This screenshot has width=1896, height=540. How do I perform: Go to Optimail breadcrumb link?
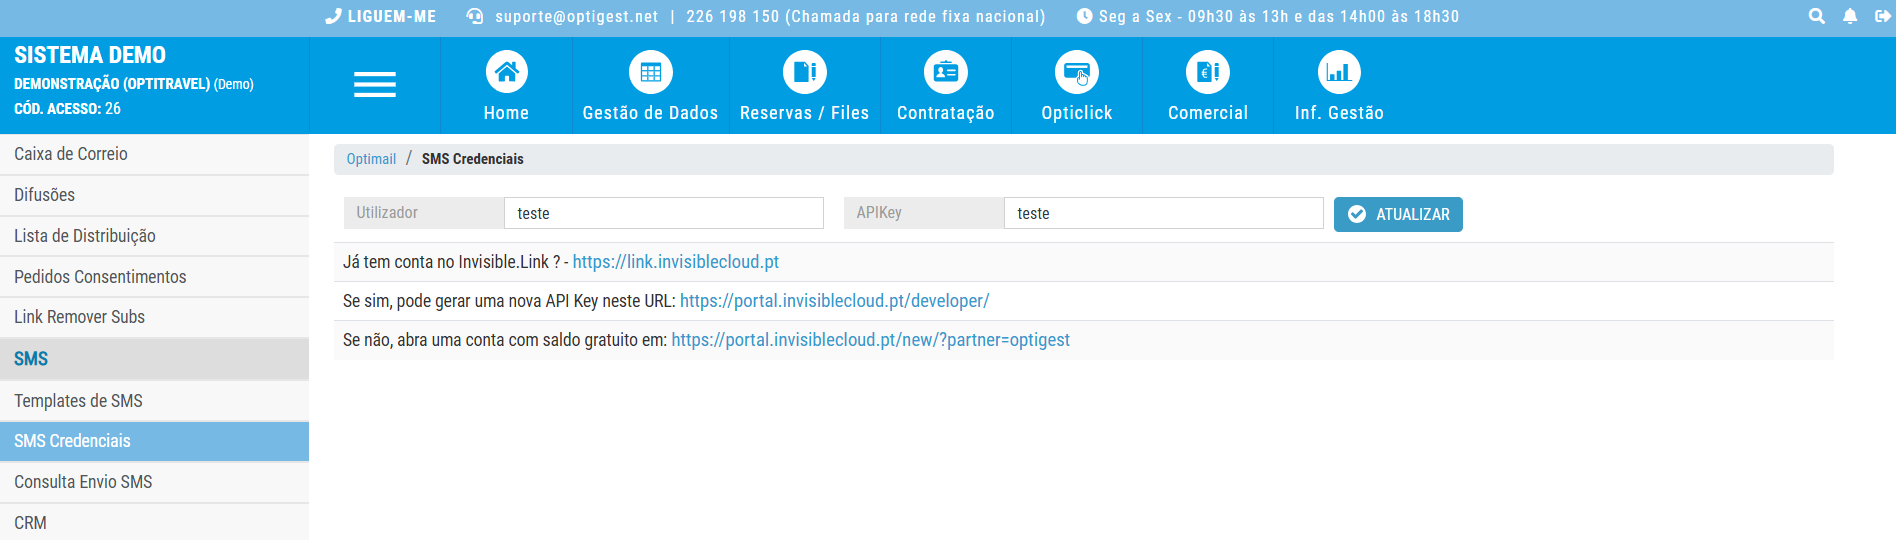pyautogui.click(x=371, y=159)
